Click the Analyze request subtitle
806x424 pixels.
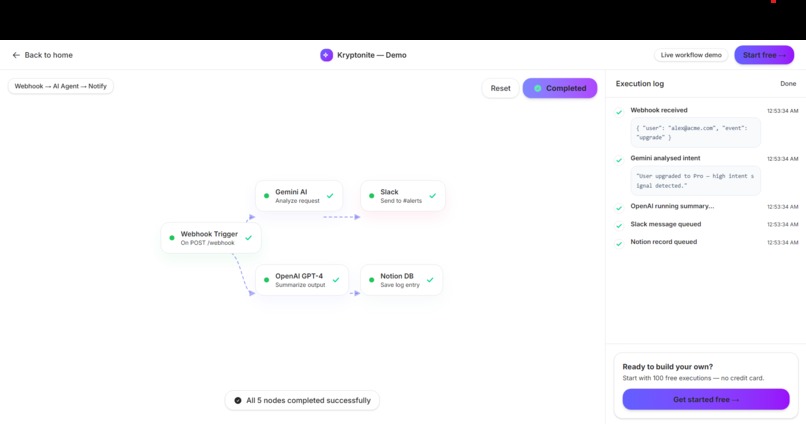pos(297,201)
